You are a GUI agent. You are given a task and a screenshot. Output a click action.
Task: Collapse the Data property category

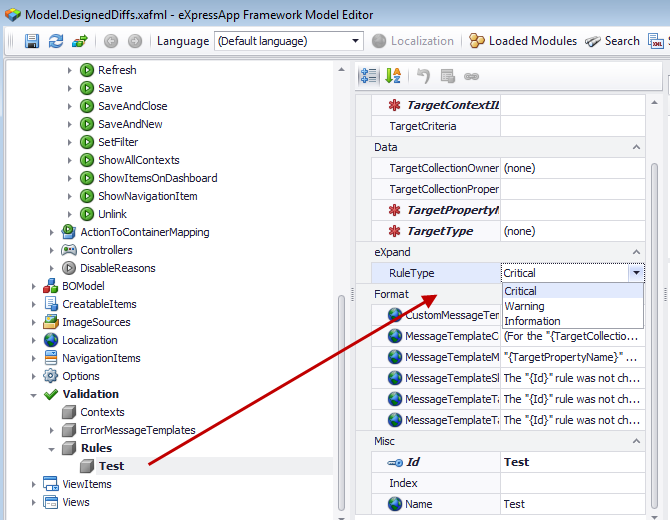coord(636,147)
